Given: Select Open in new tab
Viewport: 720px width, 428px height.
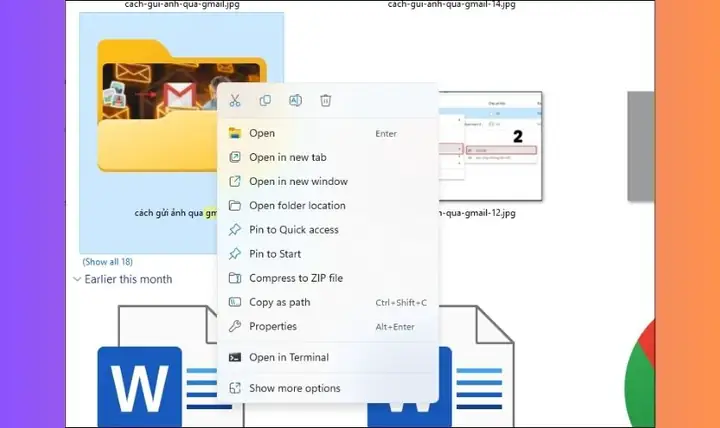Looking at the screenshot, I should tap(328, 158).
